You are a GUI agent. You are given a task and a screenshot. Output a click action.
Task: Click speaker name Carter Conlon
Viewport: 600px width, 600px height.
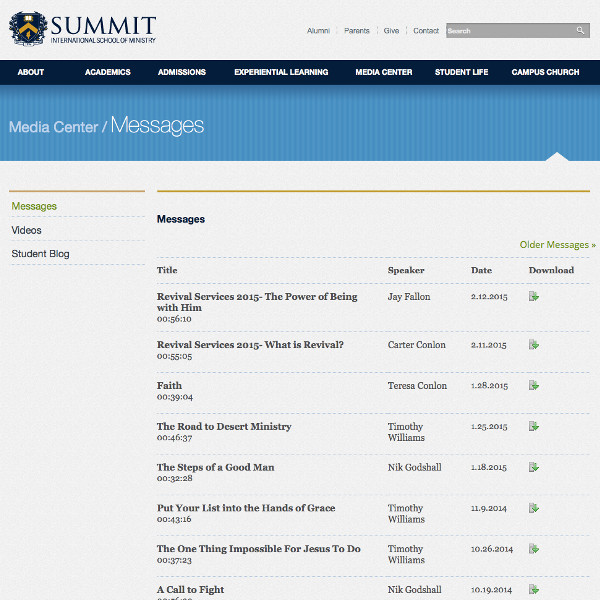tap(417, 345)
